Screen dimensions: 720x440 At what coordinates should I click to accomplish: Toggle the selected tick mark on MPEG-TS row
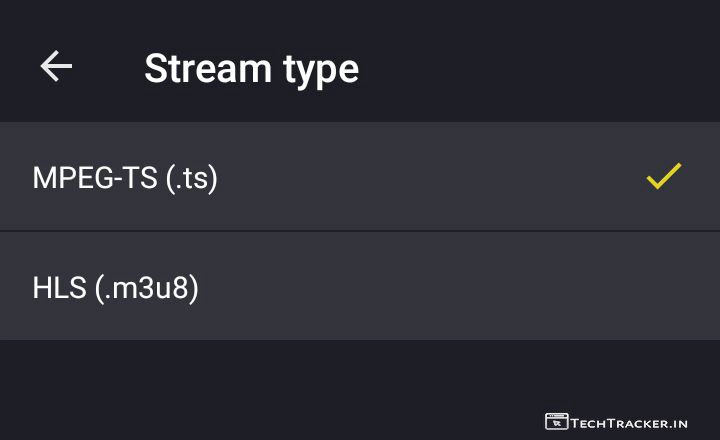click(663, 177)
